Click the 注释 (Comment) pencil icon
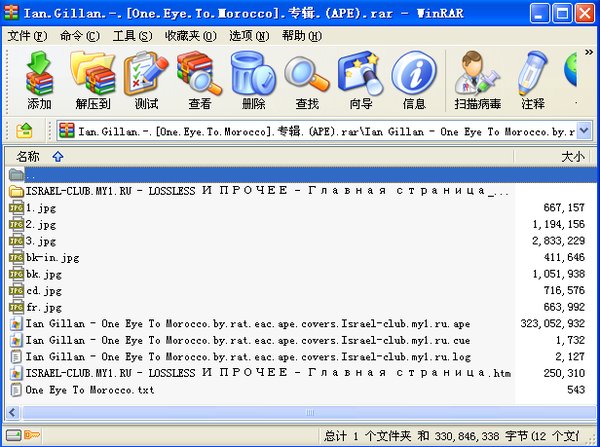600x447 pixels. click(x=533, y=80)
